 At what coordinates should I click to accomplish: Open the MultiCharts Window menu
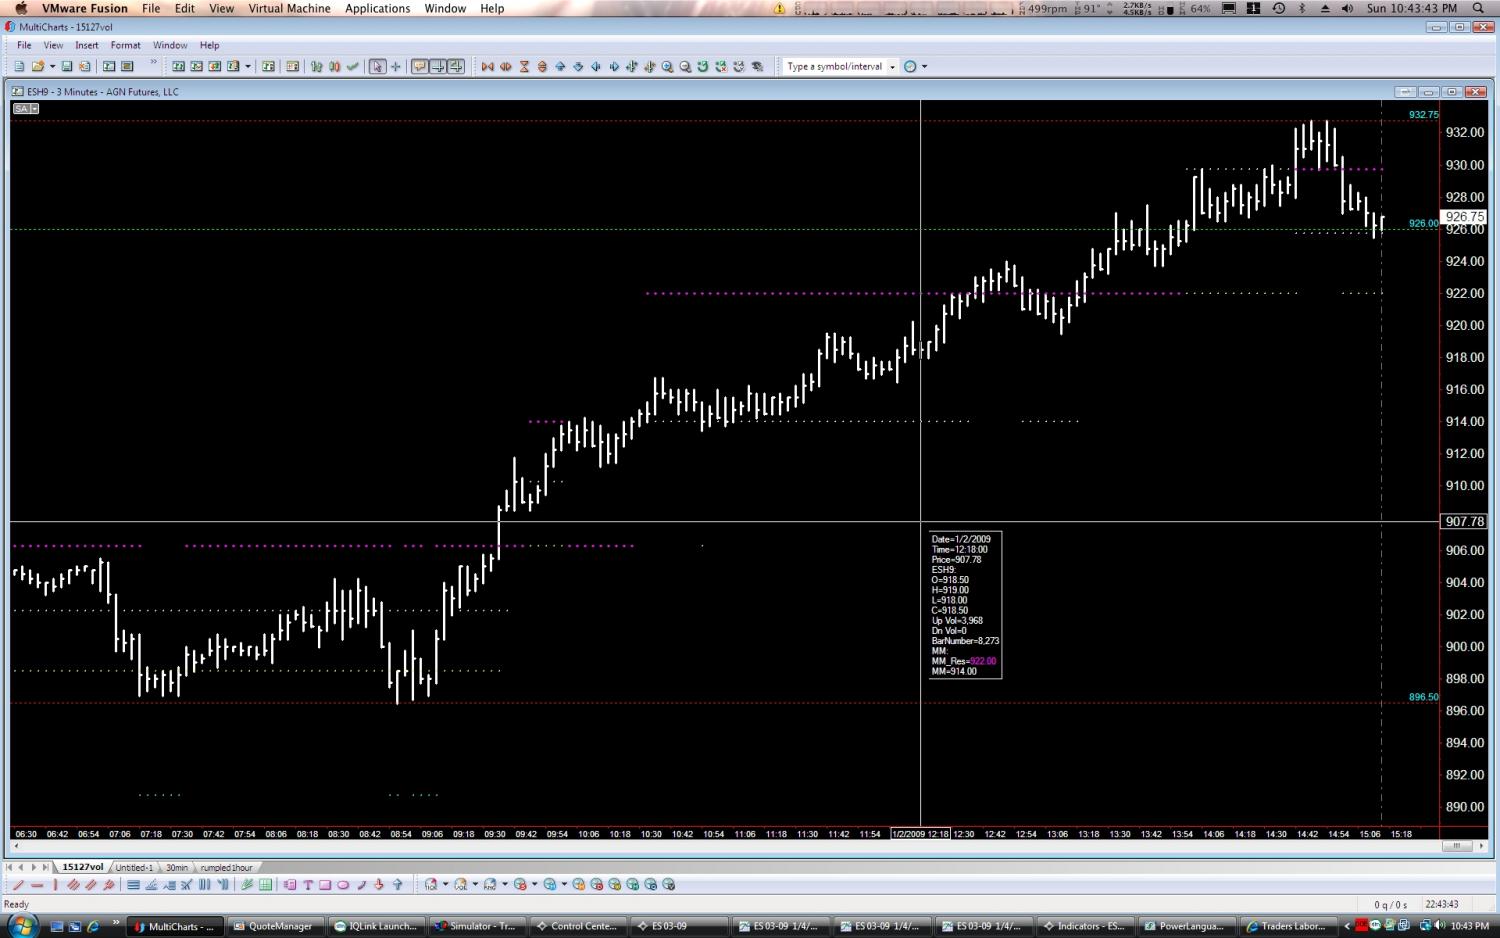(170, 45)
